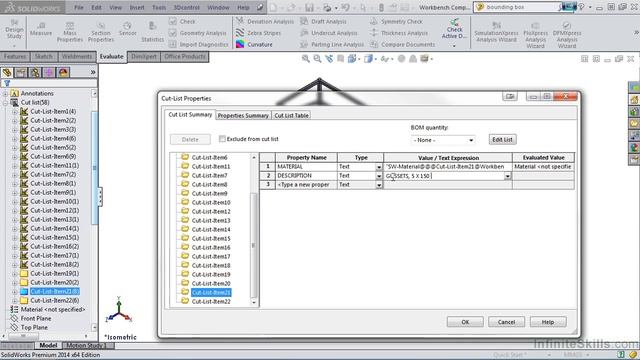
Task: Open Undercut Analysis
Action: pyautogui.click(x=329, y=33)
